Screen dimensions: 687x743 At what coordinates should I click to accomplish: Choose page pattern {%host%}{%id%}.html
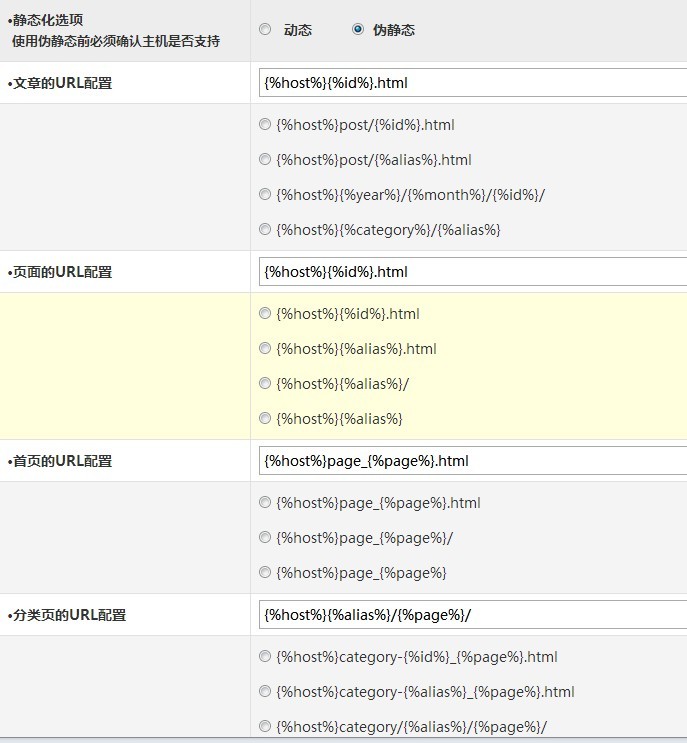coord(265,314)
